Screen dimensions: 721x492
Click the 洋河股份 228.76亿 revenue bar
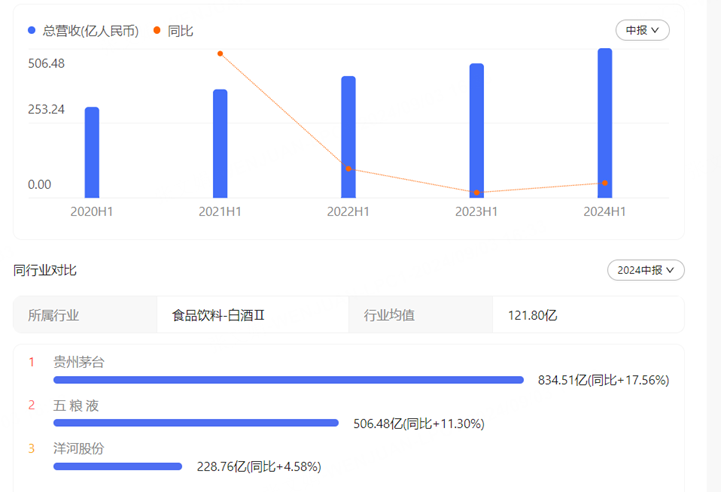[x=118, y=466]
